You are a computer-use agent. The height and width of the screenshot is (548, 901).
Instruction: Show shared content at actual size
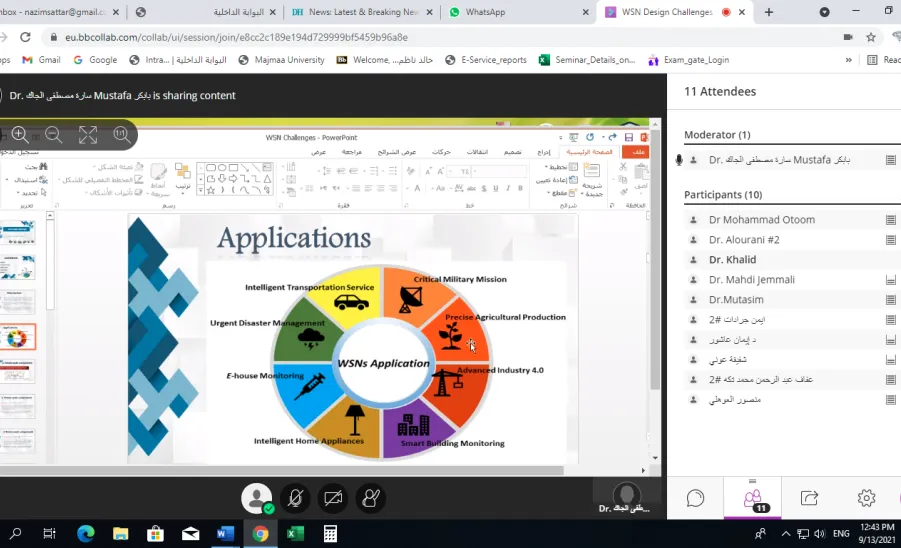pyautogui.click(x=121, y=134)
